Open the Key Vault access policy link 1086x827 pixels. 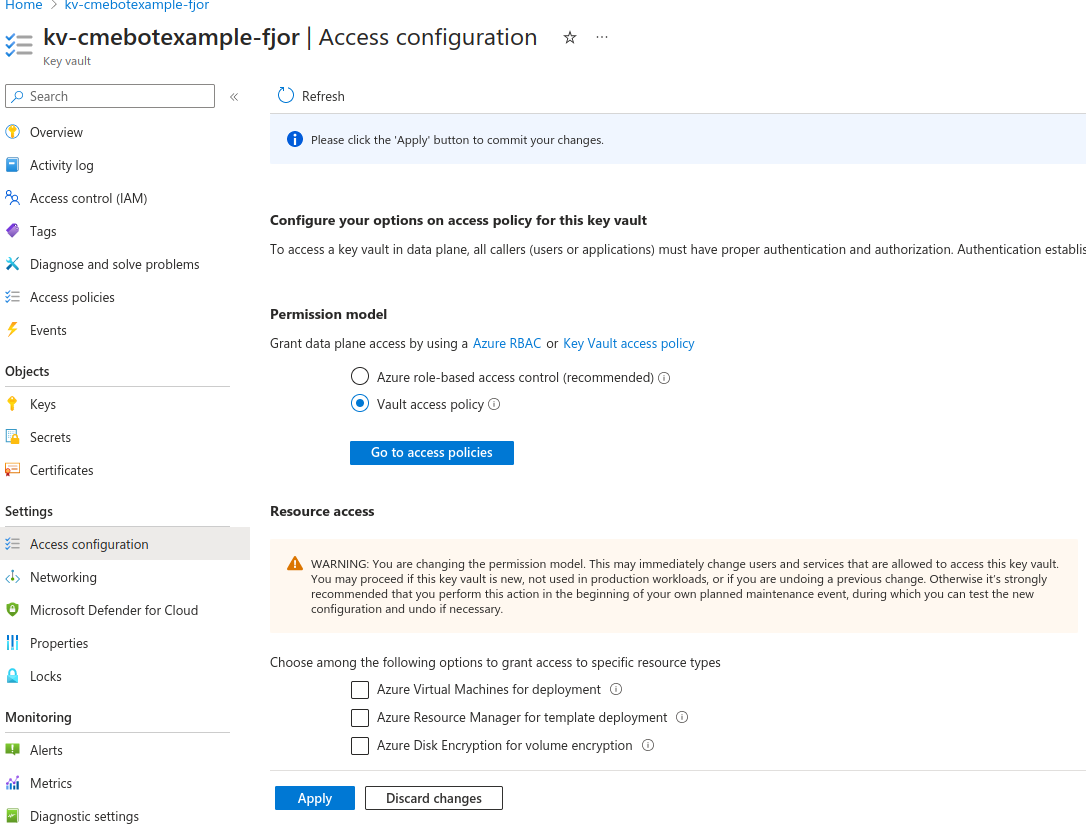(x=628, y=344)
